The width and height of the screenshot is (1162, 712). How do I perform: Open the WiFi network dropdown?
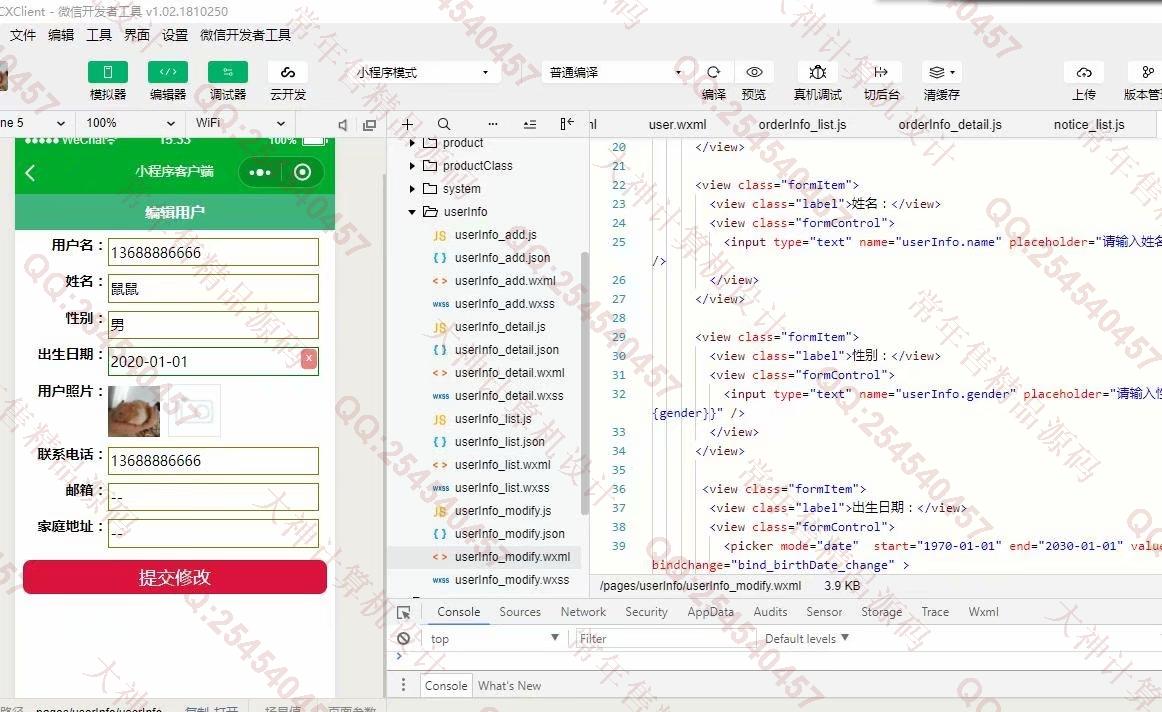coord(240,123)
